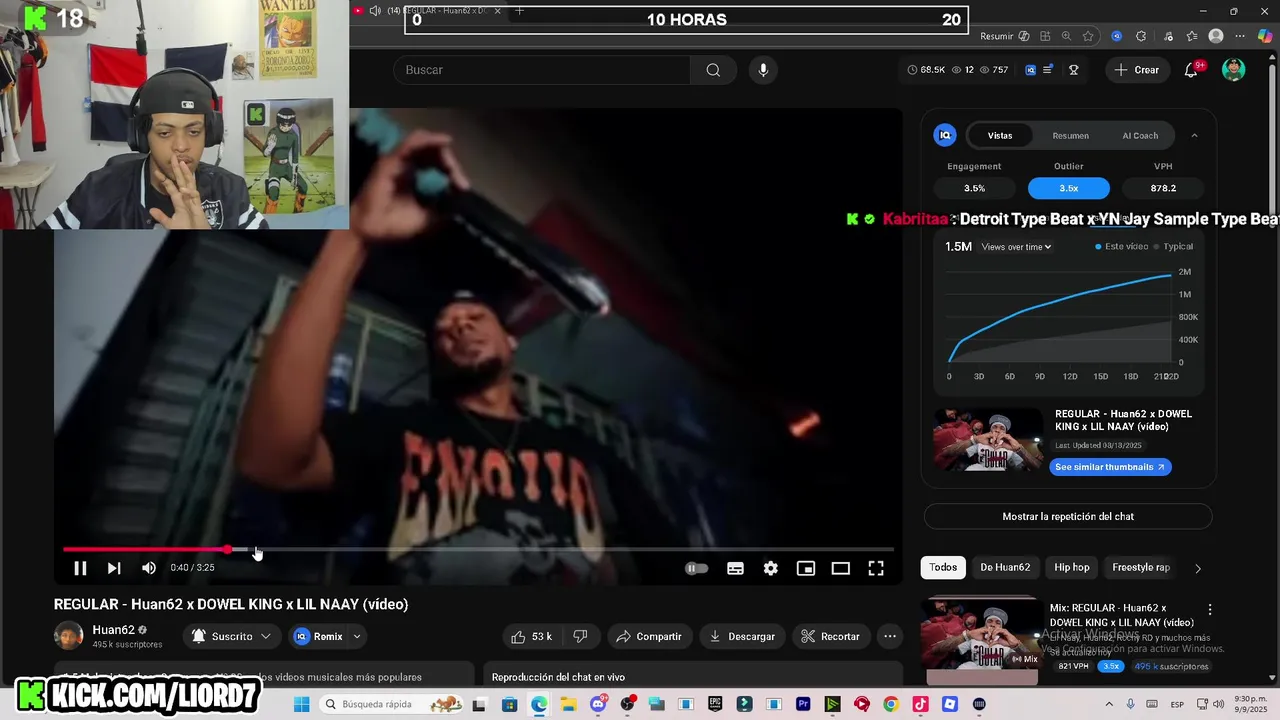The height and width of the screenshot is (720, 1280).
Task: Switch to the AI Coach tab
Action: pyautogui.click(x=1140, y=135)
